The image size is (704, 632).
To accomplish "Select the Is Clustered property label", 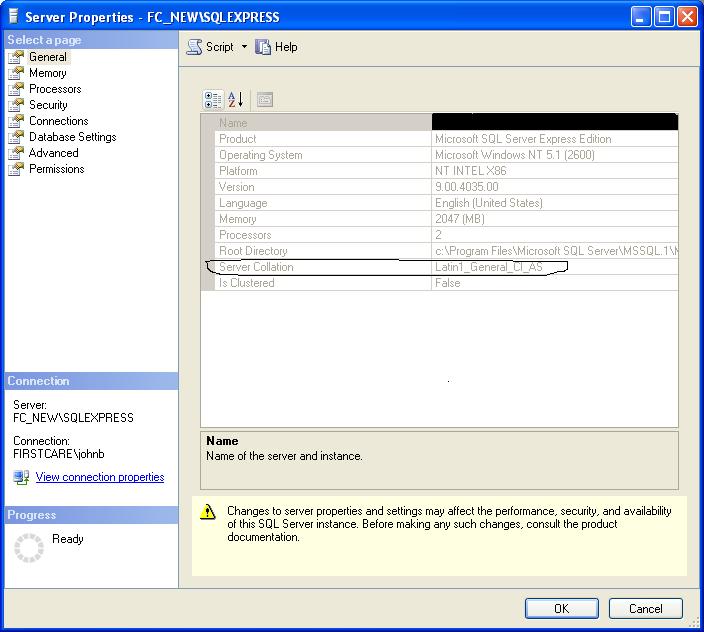I will click(246, 283).
